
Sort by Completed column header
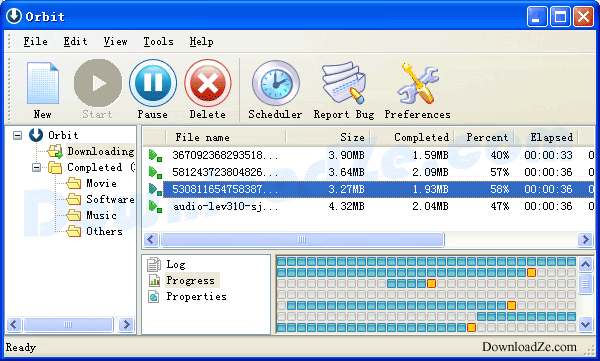(412, 137)
